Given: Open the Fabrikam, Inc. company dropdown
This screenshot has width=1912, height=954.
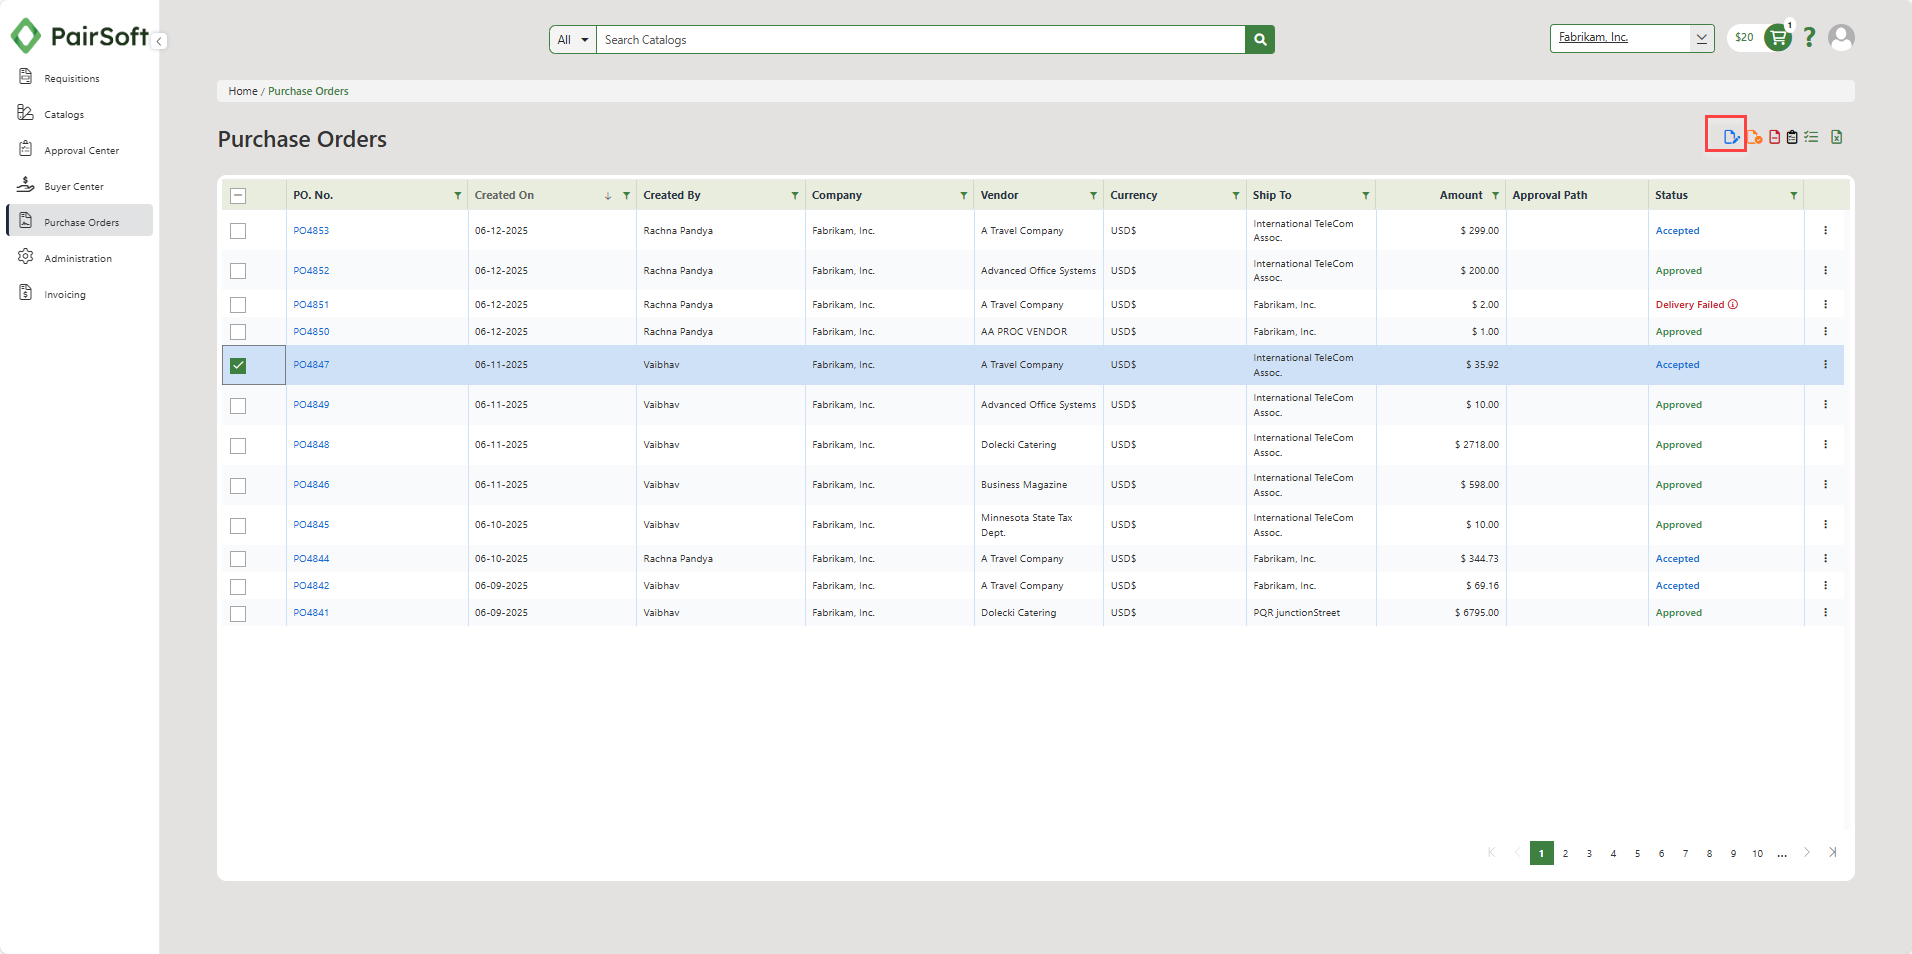Looking at the screenshot, I should pos(1632,38).
